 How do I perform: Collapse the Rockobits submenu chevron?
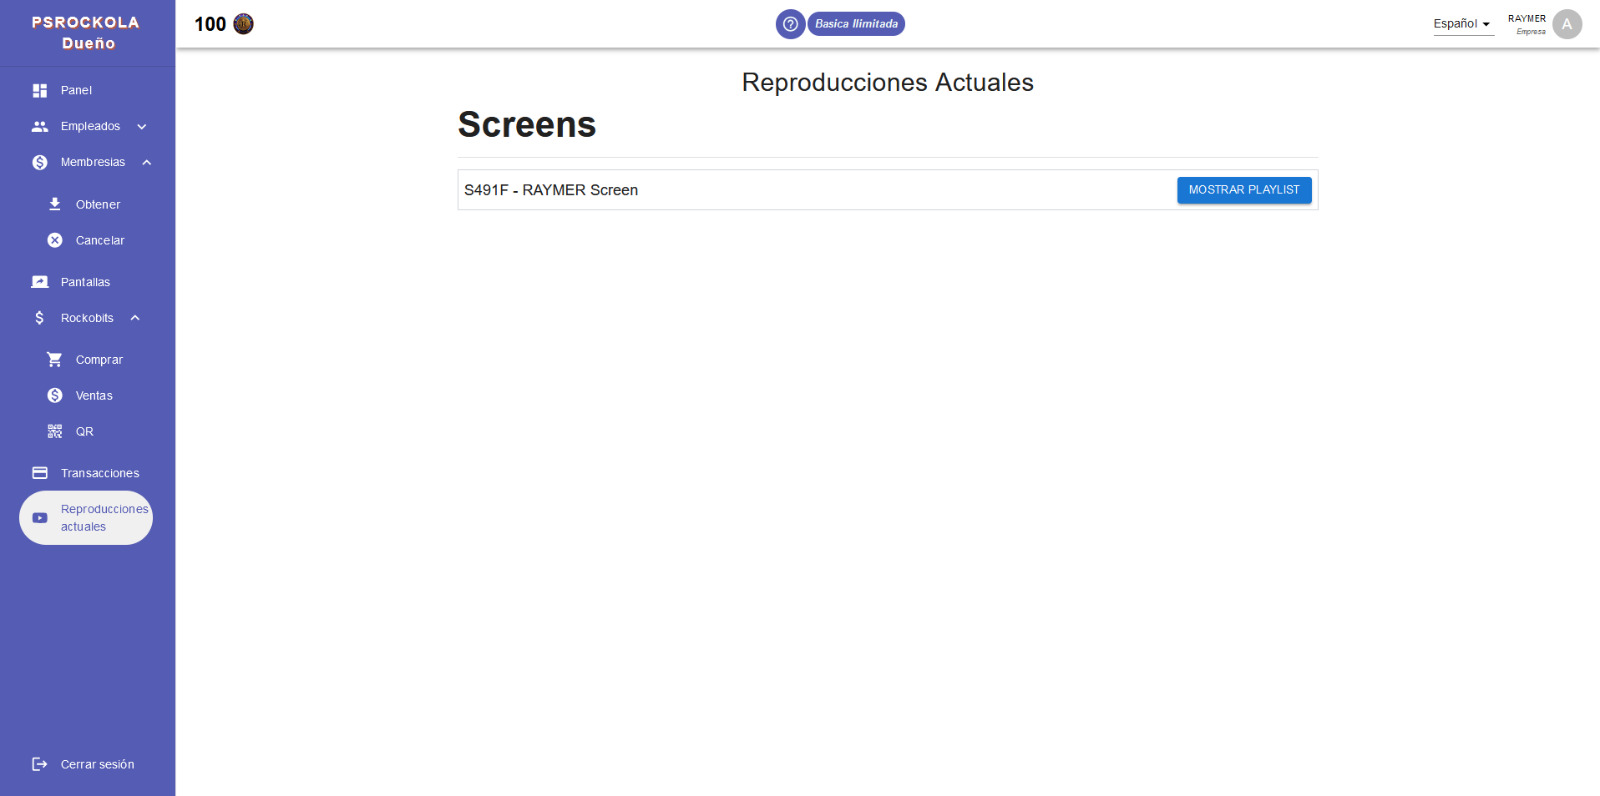click(135, 318)
